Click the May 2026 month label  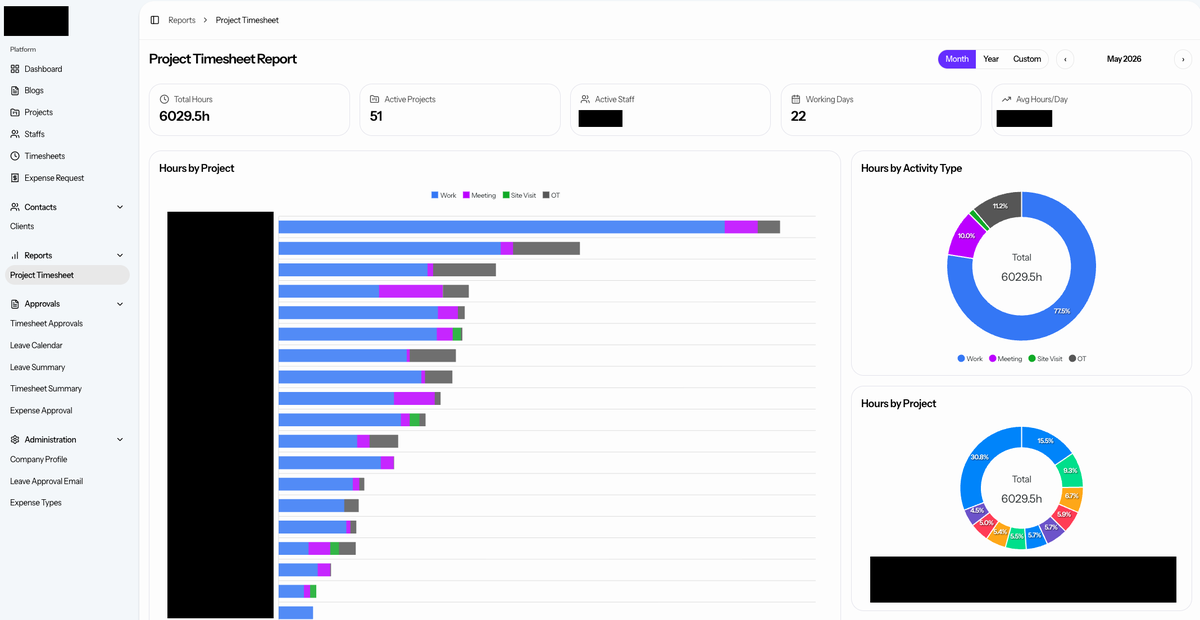point(1124,59)
